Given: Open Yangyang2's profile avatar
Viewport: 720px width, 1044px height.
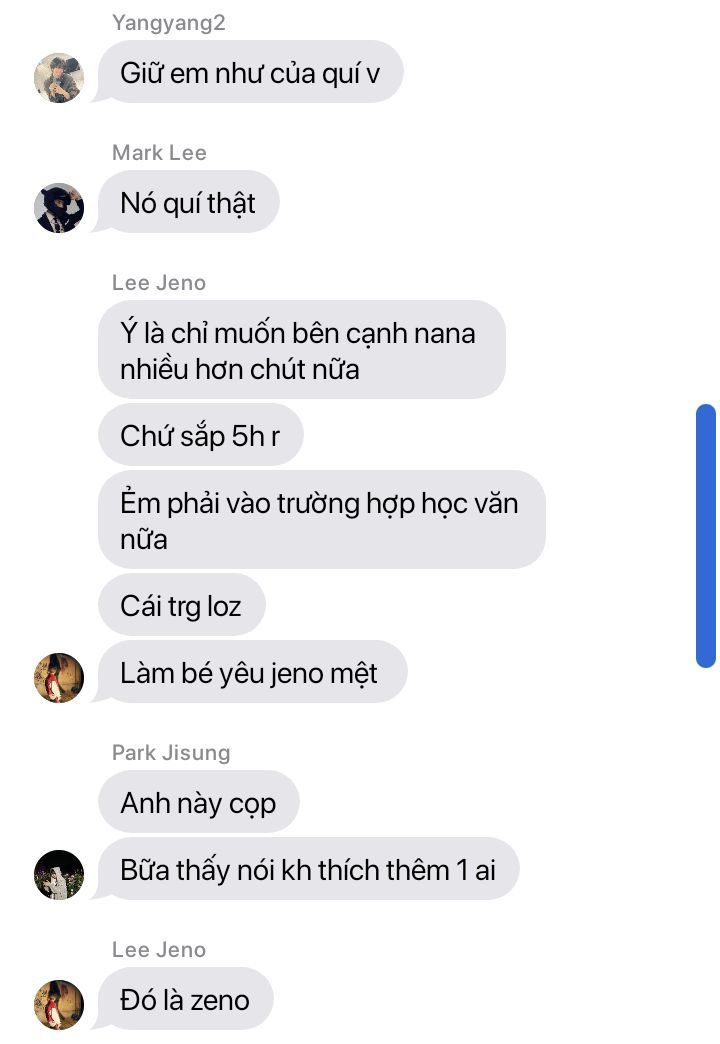Looking at the screenshot, I should (x=59, y=78).
